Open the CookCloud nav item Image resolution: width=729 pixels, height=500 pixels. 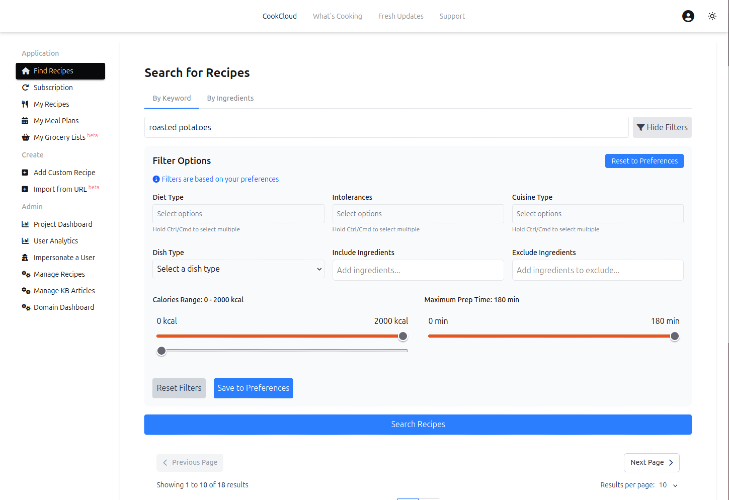(279, 16)
